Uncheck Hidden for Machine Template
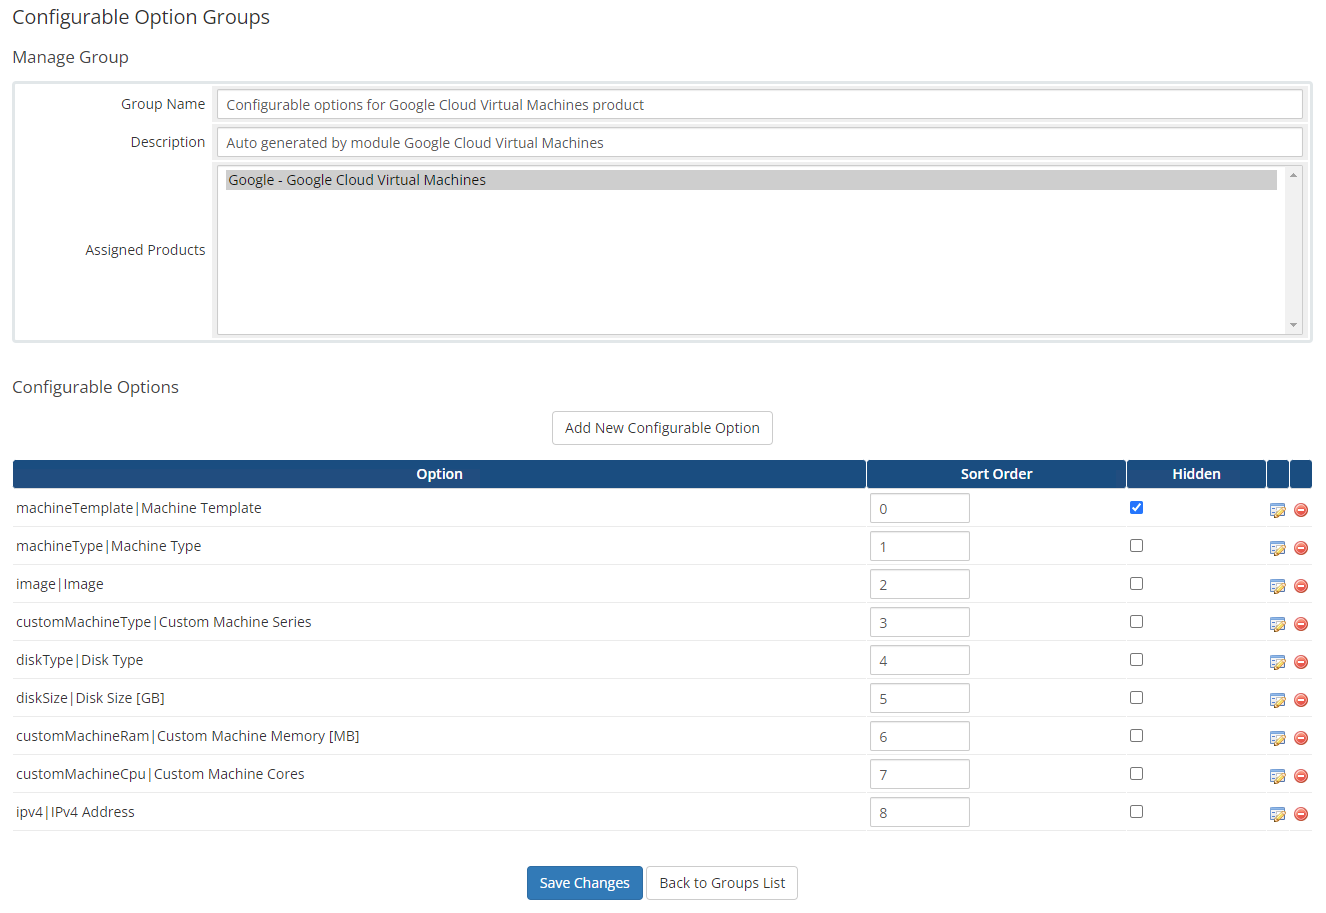 [x=1136, y=508]
